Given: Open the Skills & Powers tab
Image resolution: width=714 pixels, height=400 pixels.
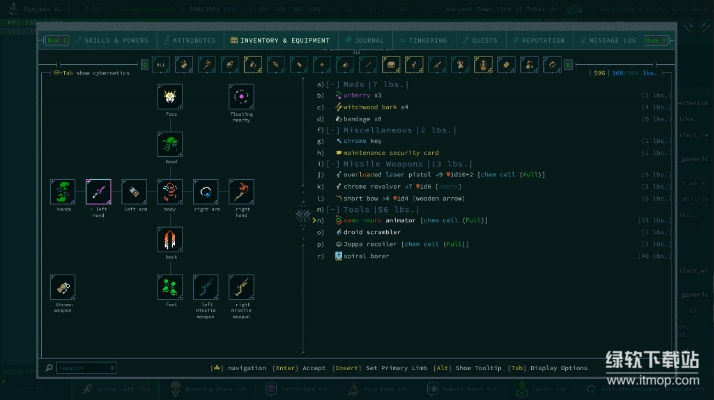Looking at the screenshot, I should pos(112,41).
